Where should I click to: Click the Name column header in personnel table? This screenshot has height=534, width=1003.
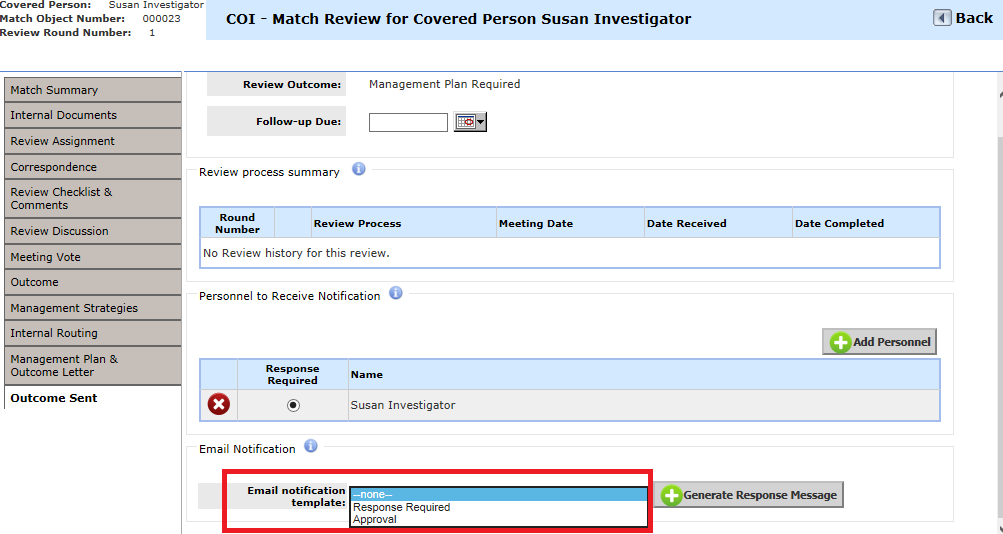[644, 375]
